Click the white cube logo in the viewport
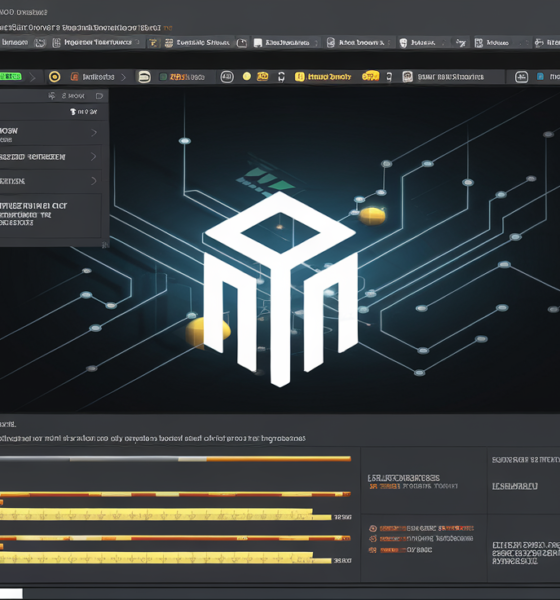This screenshot has width=560, height=600. (280, 289)
